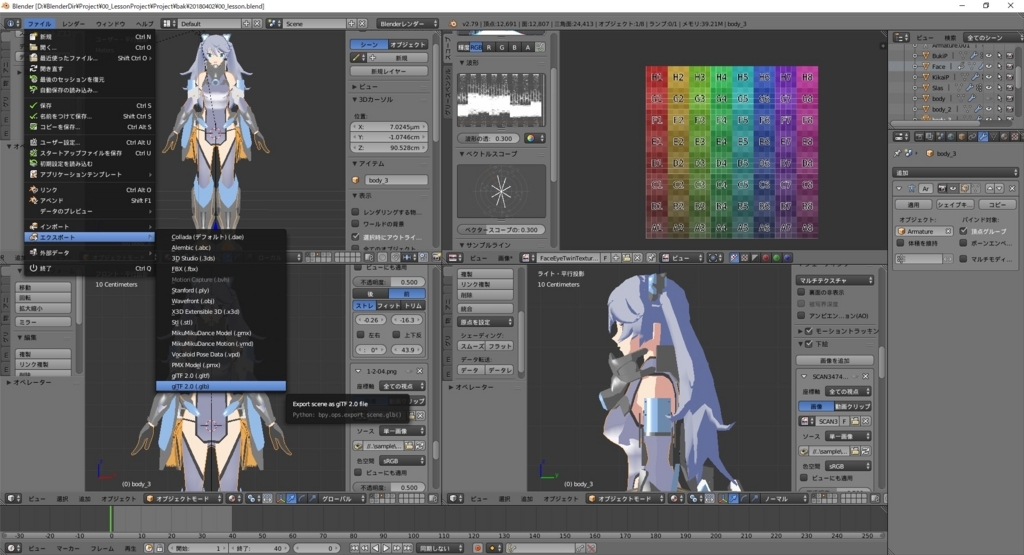Click the Armature modifier object field

point(924,231)
